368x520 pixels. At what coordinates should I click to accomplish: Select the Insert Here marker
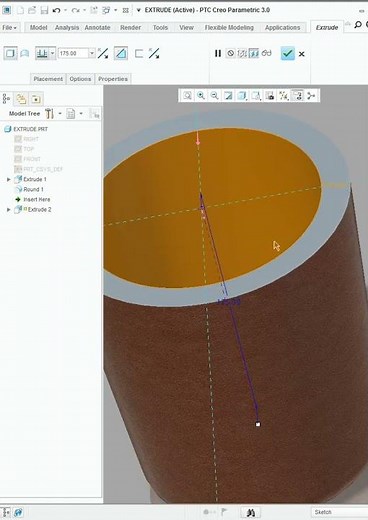pyautogui.click(x=33, y=199)
